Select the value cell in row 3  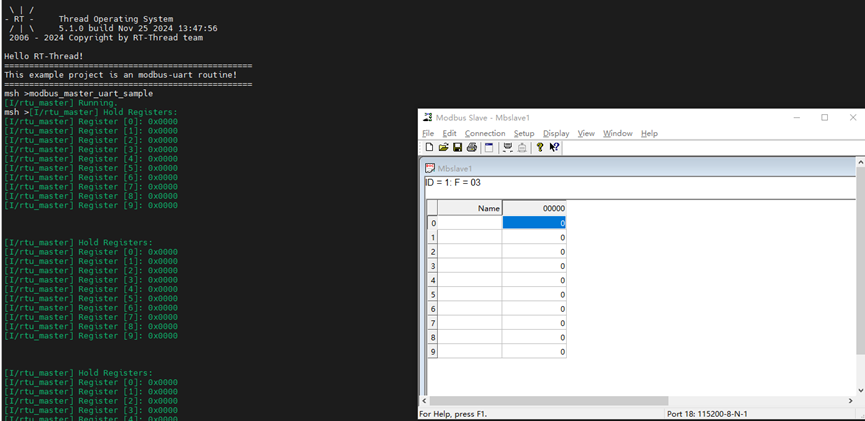coord(534,266)
